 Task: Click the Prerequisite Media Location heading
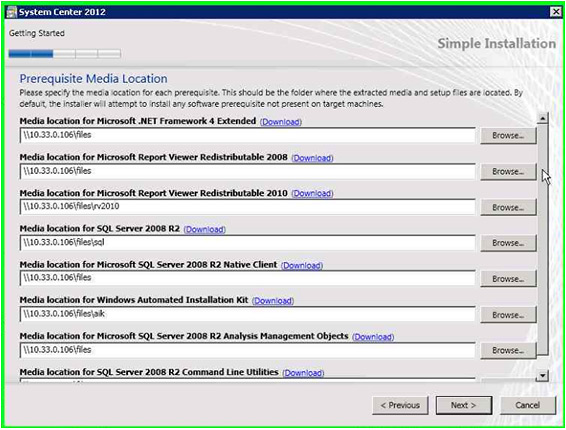pos(93,79)
